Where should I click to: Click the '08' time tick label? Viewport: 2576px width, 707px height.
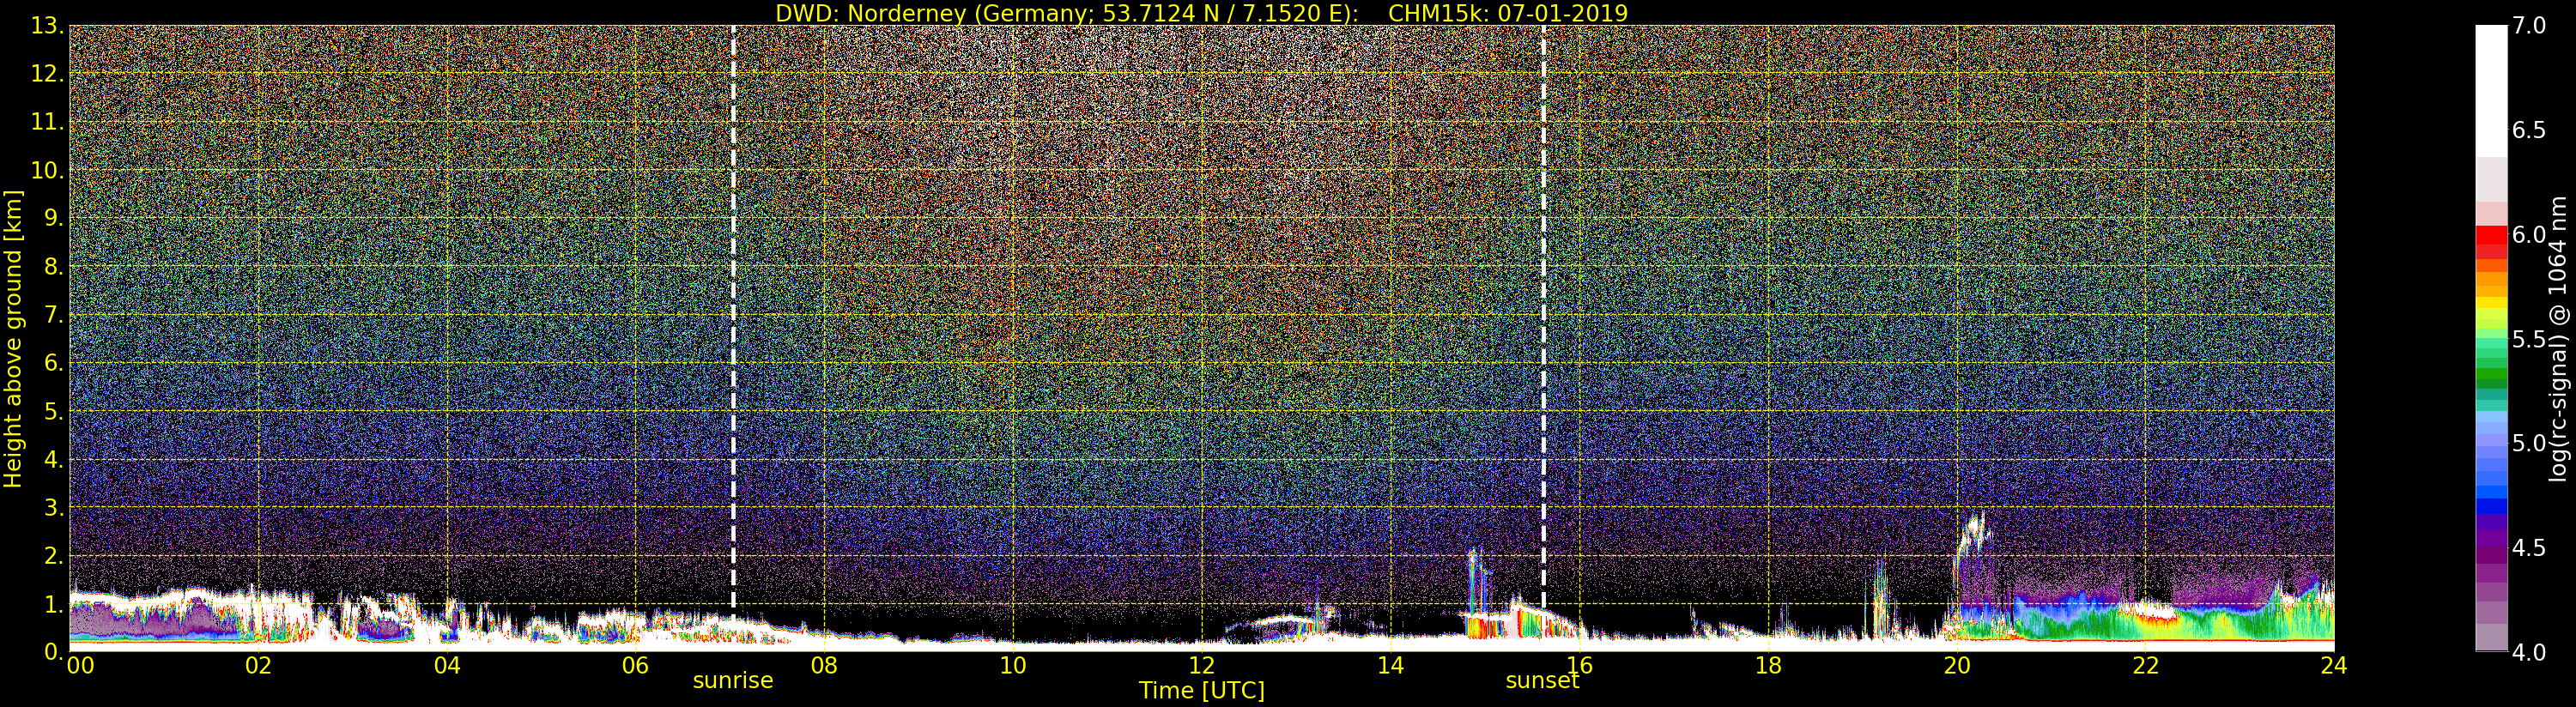coord(824,665)
